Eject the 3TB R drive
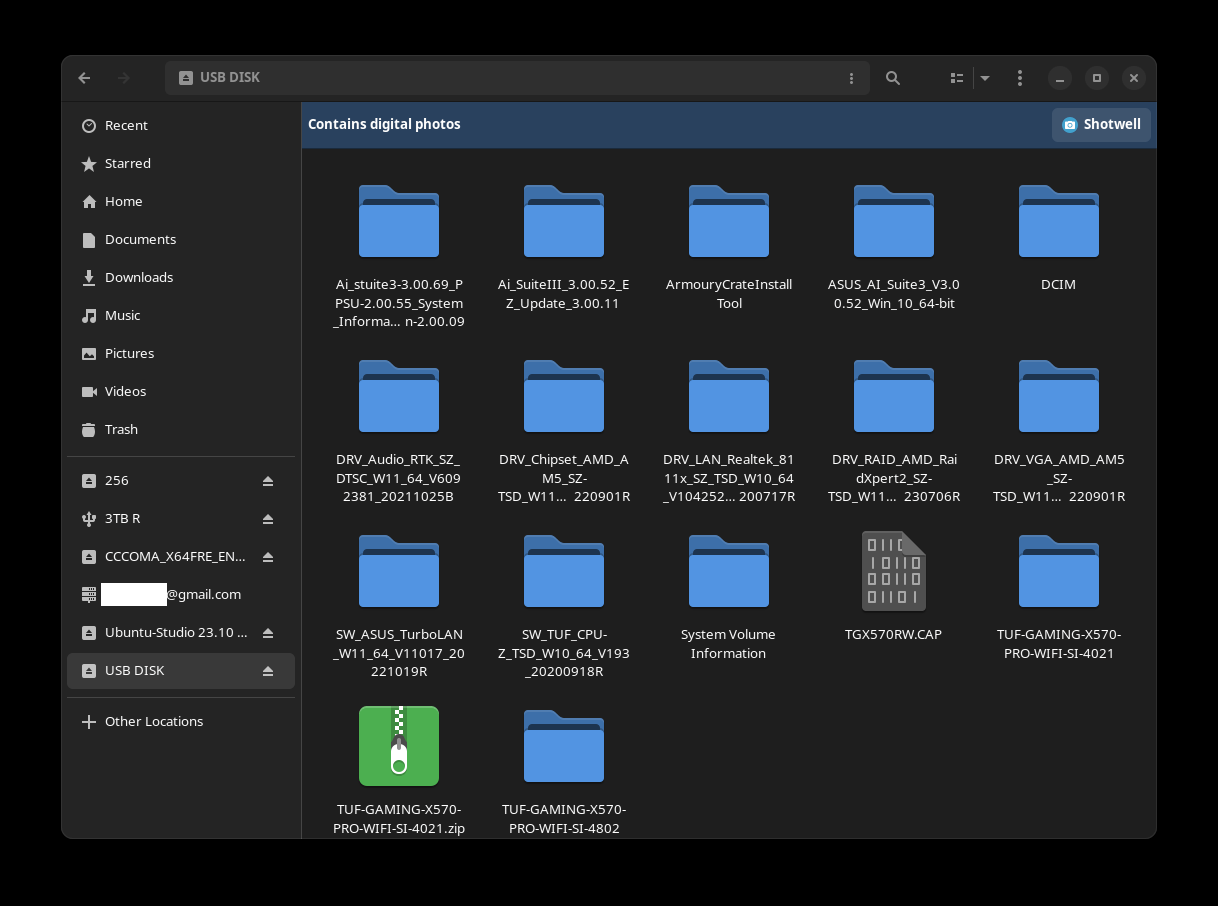 [x=268, y=519]
